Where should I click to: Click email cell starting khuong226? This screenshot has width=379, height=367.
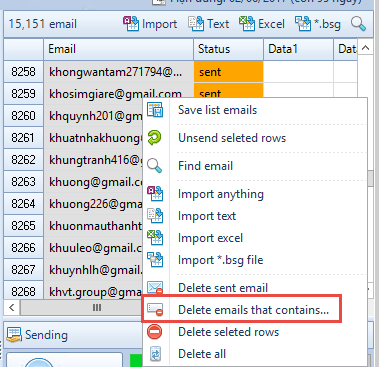(93, 204)
